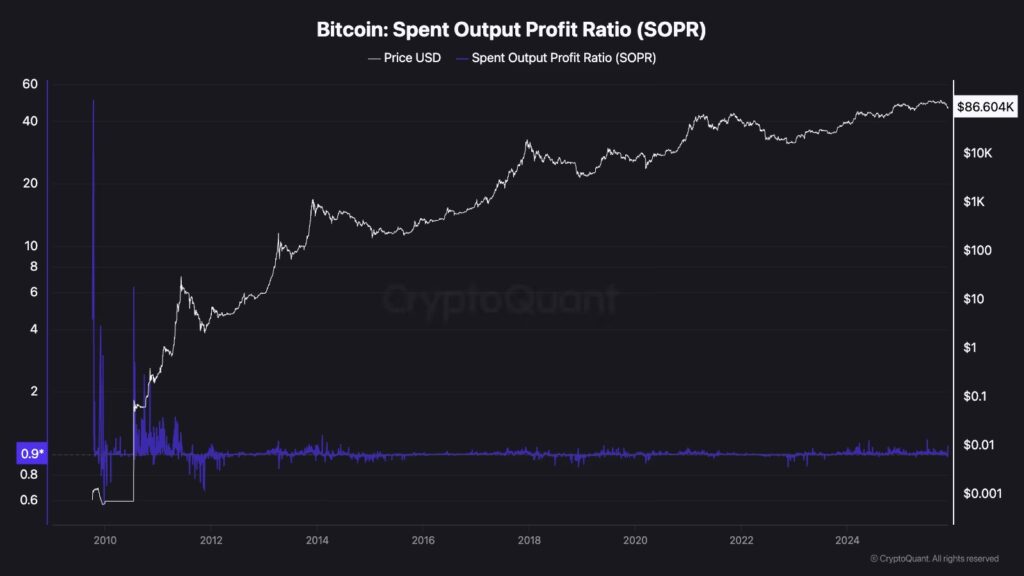This screenshot has height=576, width=1024.
Task: Select the 2024 label on the time axis
Action: click(x=846, y=540)
